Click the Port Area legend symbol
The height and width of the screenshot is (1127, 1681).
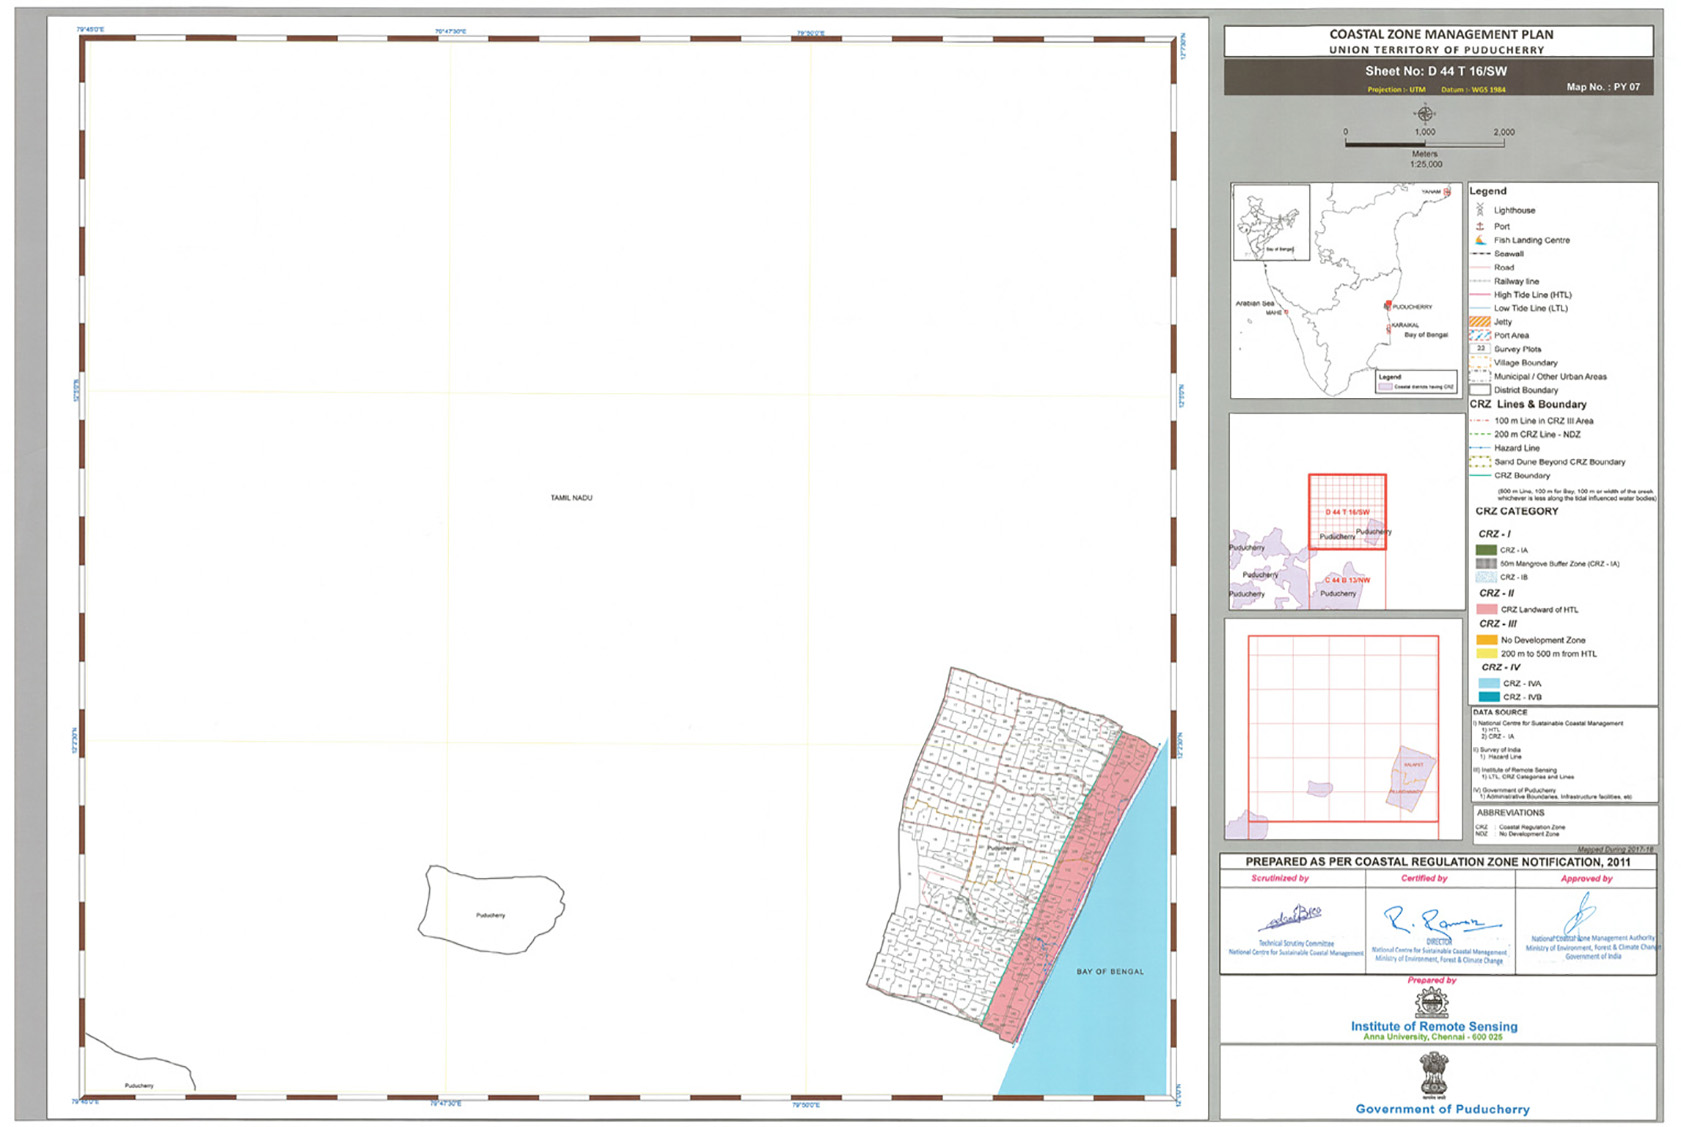1480,336
